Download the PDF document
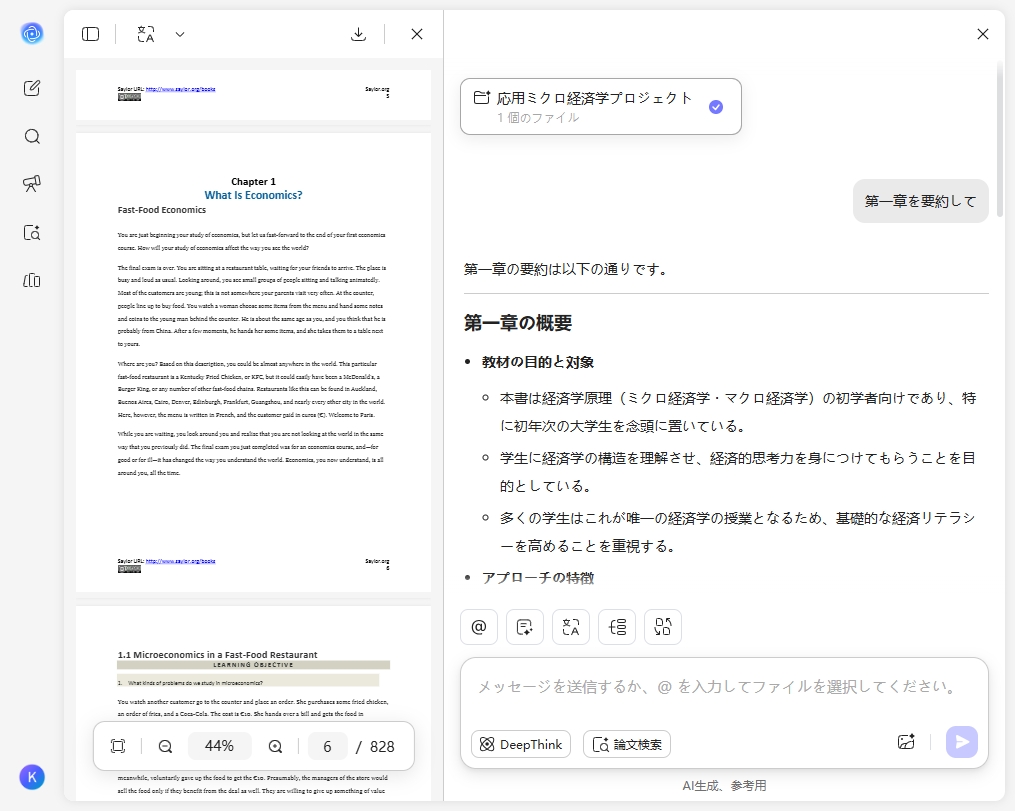Image resolution: width=1015 pixels, height=811 pixels. pyautogui.click(x=358, y=33)
